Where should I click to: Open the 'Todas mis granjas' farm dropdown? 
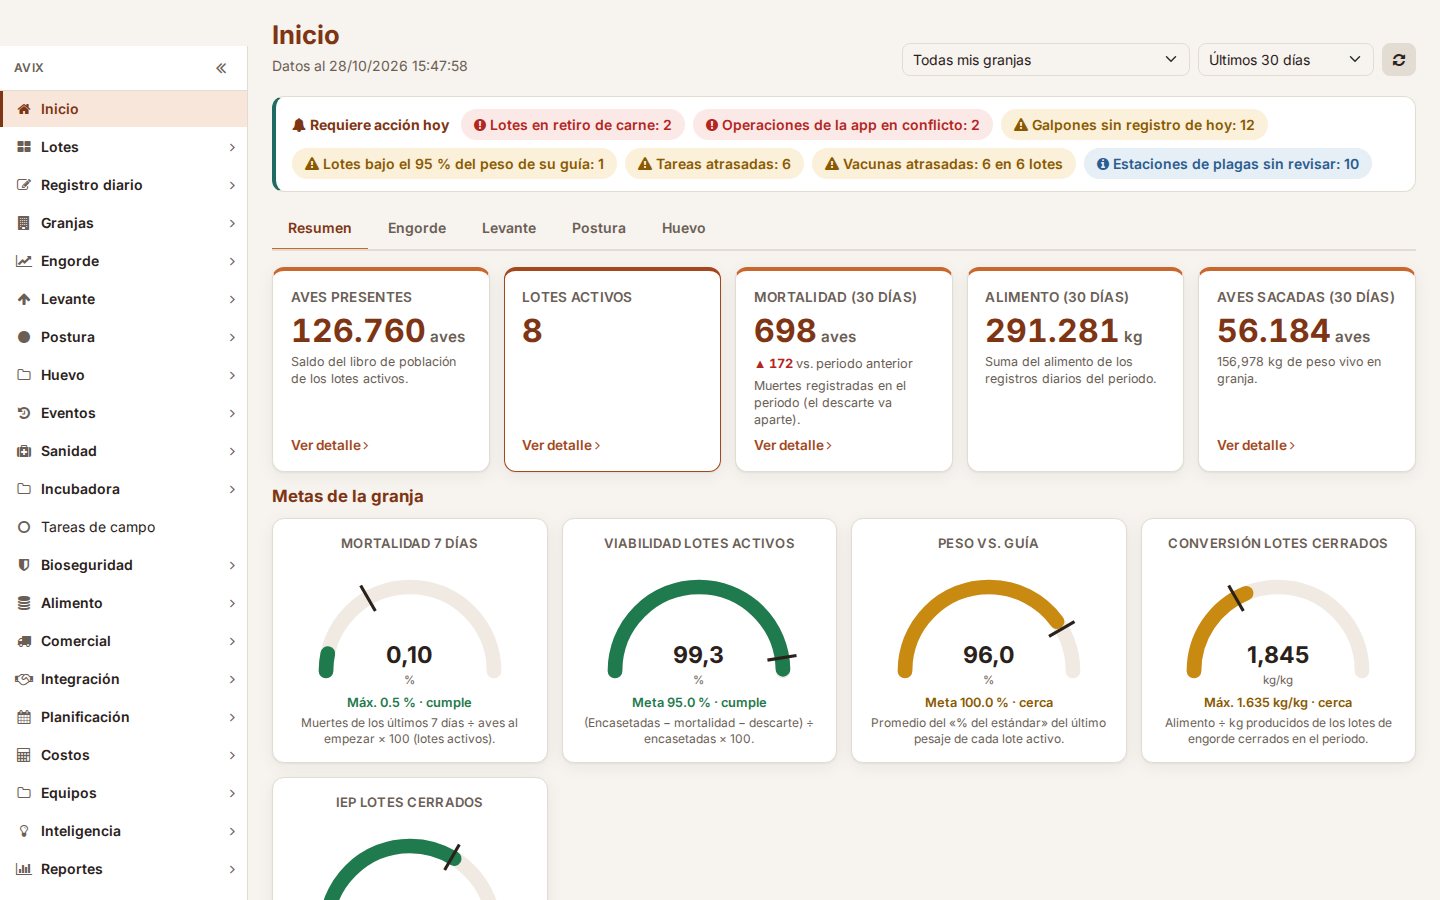tap(1045, 60)
